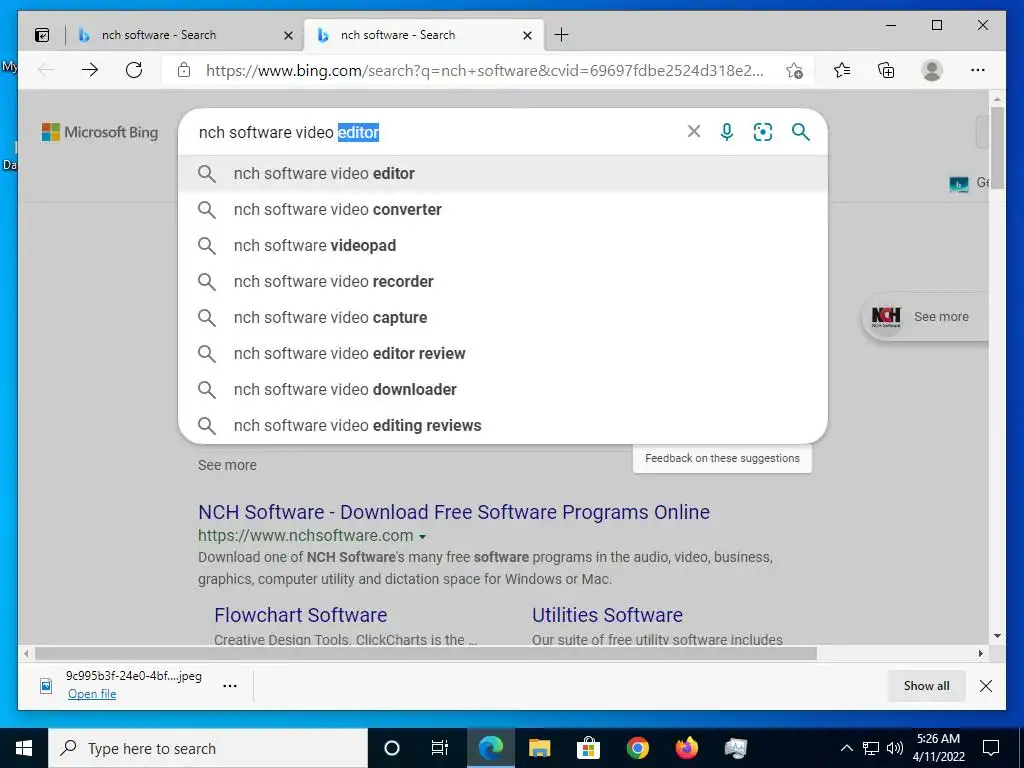Open Microsoft Edge taskbar icon

click(x=490, y=748)
